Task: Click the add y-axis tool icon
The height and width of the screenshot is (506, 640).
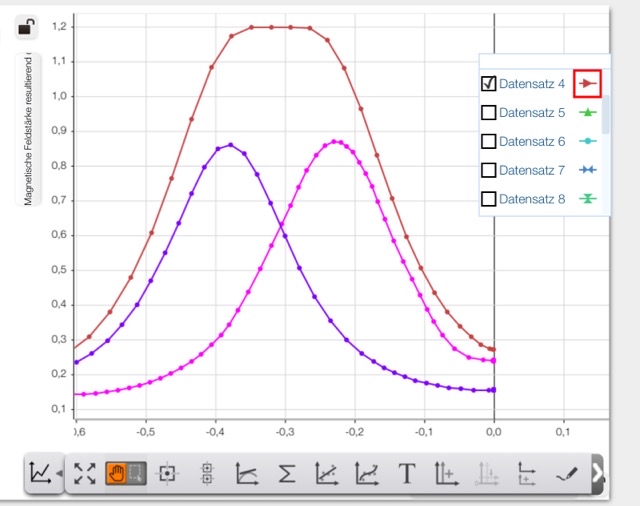Action: pos(445,473)
